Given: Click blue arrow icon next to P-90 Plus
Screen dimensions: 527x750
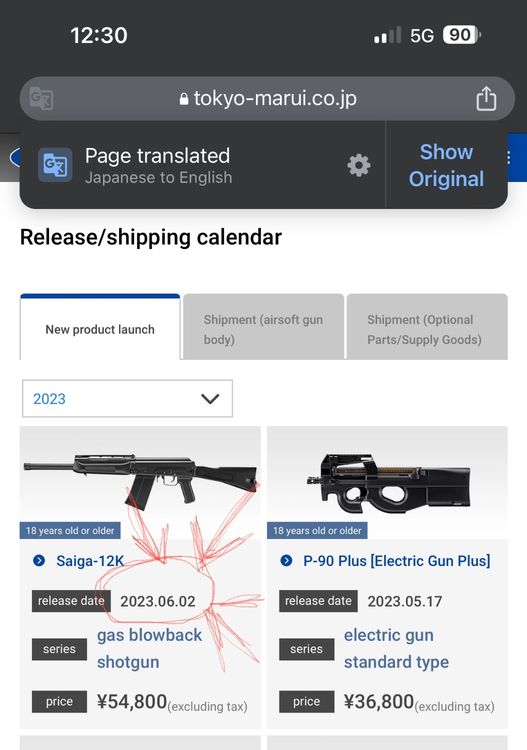Looking at the screenshot, I should pyautogui.click(x=286, y=561).
